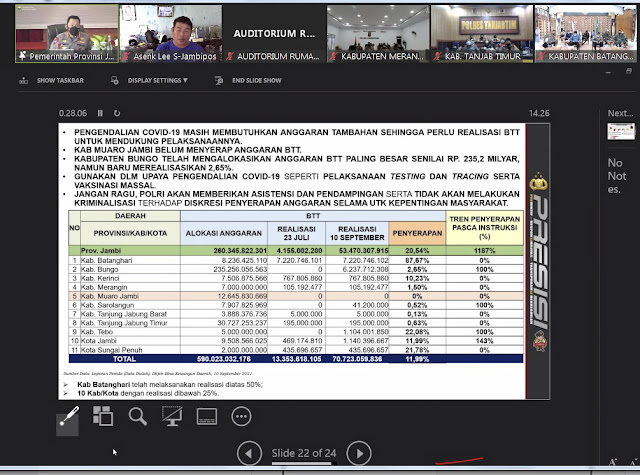Select Kabupaten Meran video tile
The height and width of the screenshot is (475, 640).
(378, 33)
